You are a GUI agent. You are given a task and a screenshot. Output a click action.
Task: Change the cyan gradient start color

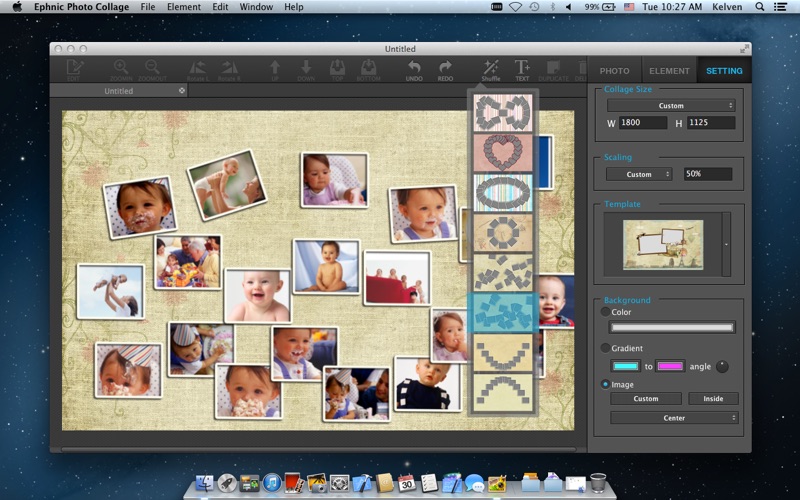pyautogui.click(x=626, y=366)
